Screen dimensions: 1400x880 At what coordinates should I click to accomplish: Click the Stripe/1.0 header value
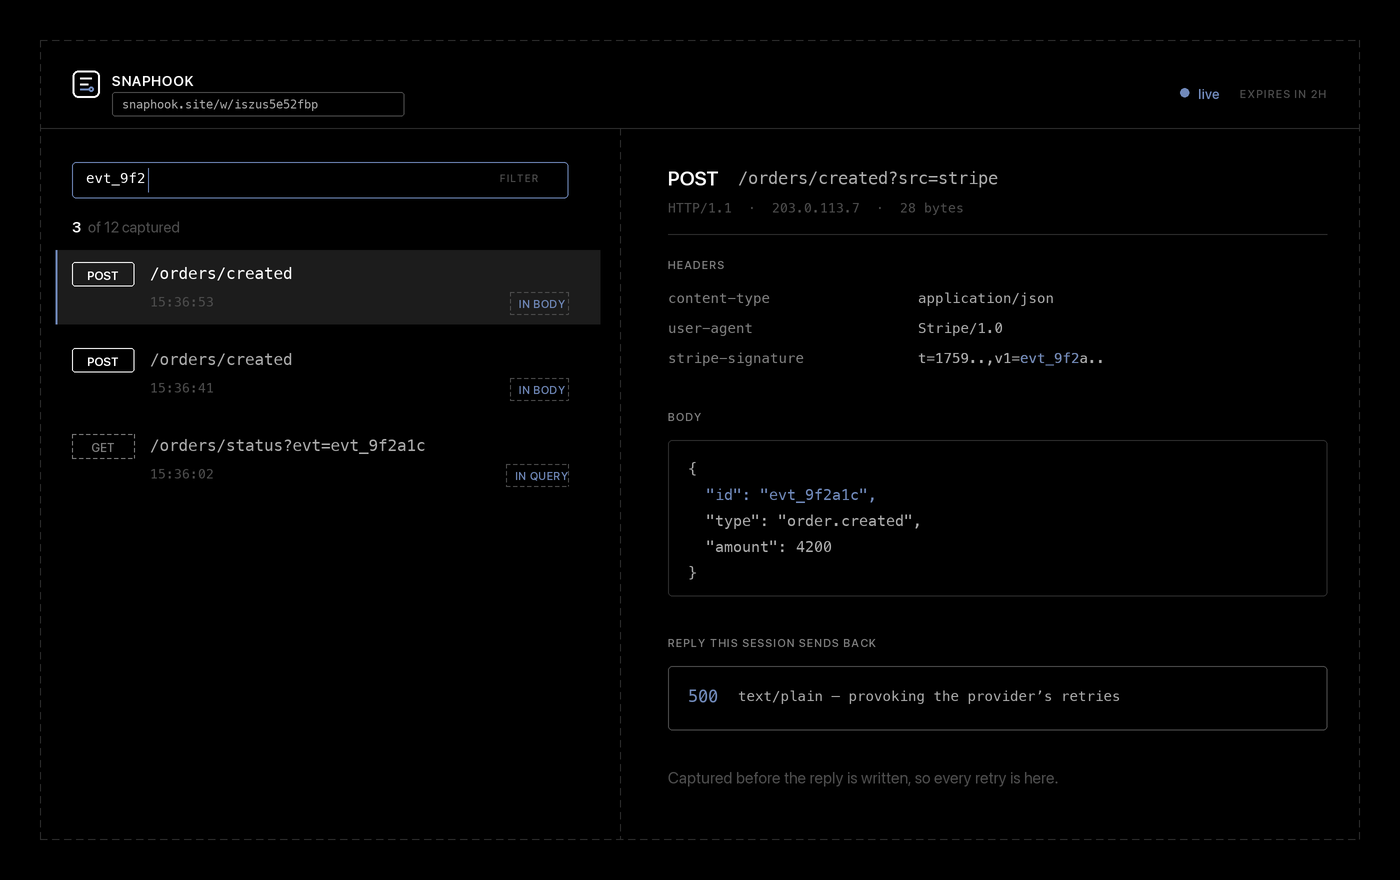click(x=960, y=328)
